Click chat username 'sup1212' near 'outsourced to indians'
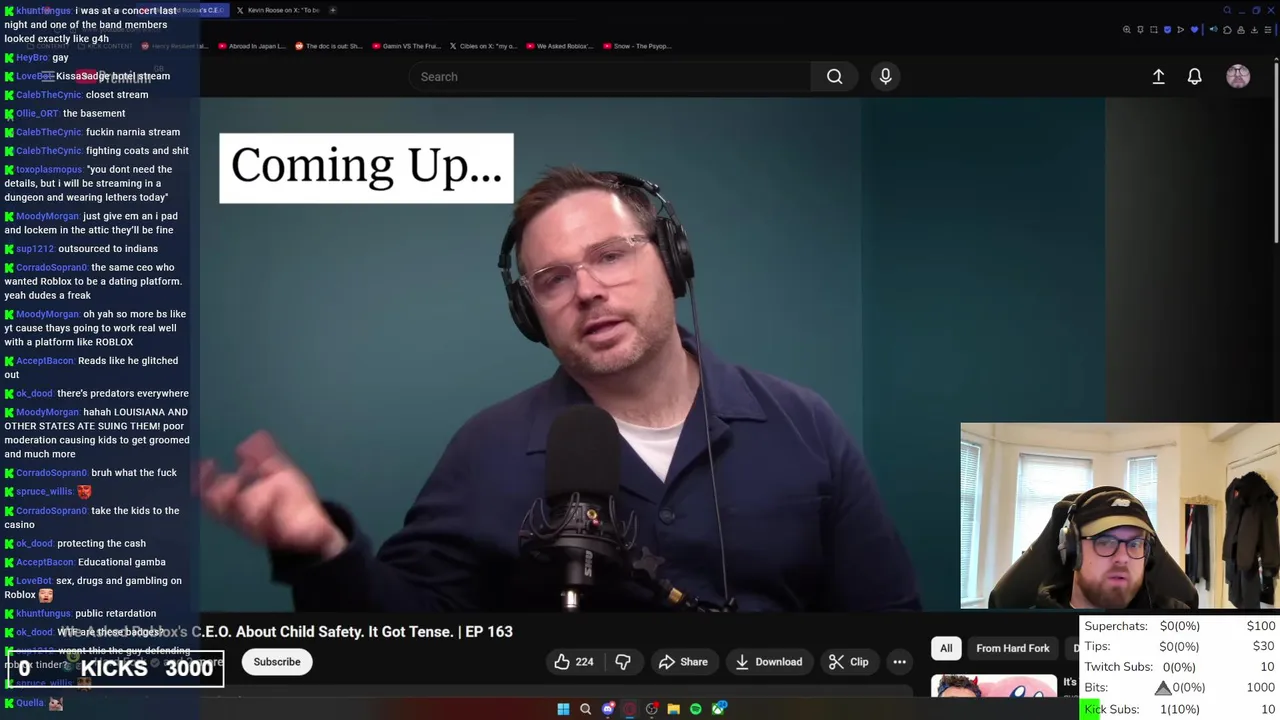The image size is (1280, 720). point(35,248)
